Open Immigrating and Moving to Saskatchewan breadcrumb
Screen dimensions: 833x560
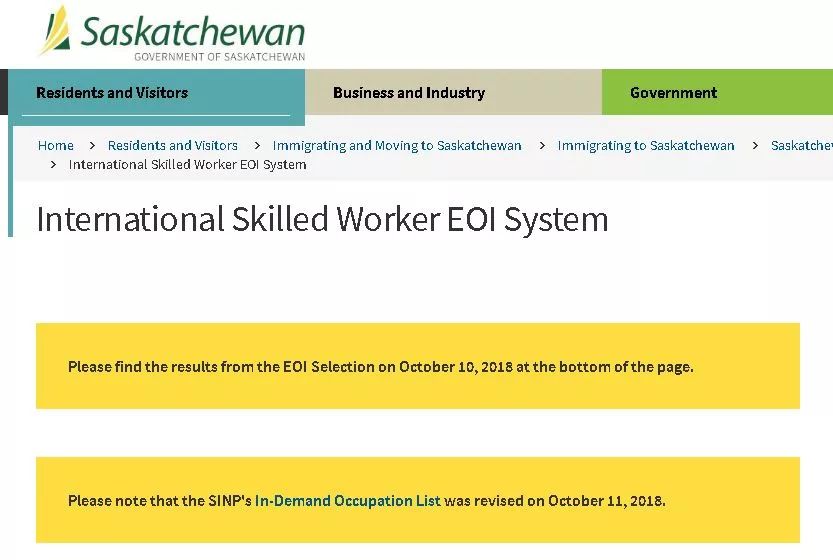(397, 145)
